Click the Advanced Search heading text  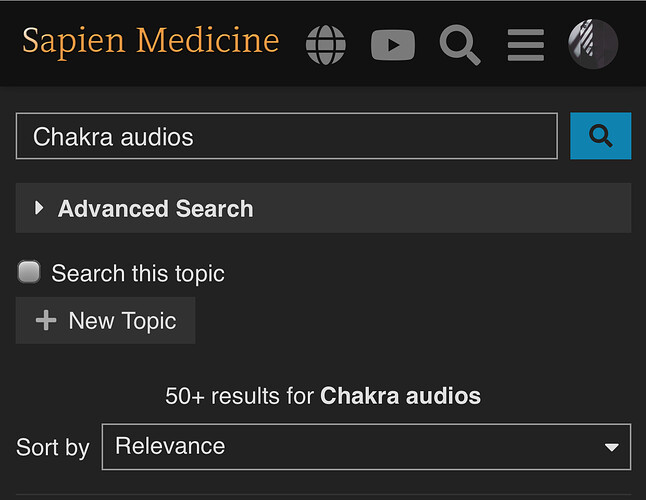155,208
